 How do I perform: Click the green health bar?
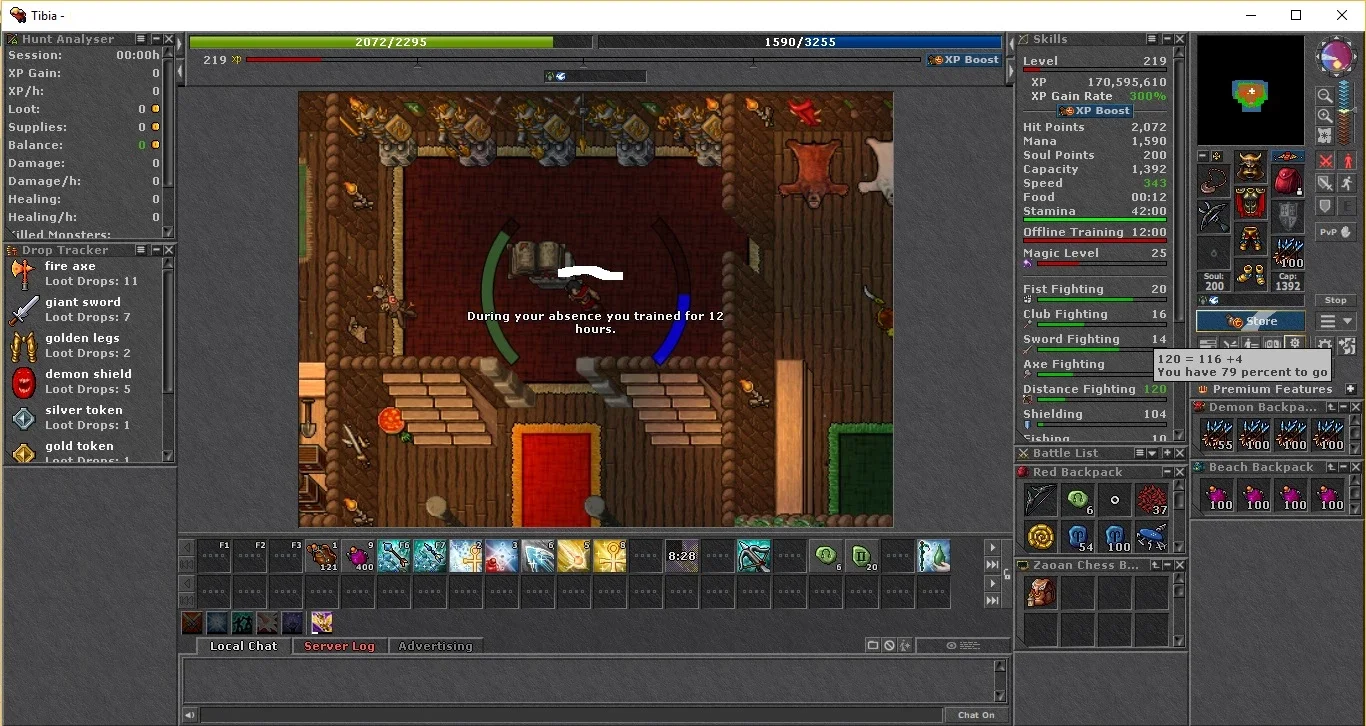[x=392, y=43]
